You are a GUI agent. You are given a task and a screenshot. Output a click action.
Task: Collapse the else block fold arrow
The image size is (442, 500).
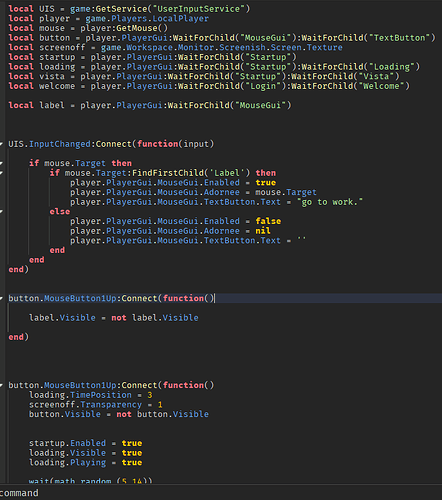click(1, 212)
